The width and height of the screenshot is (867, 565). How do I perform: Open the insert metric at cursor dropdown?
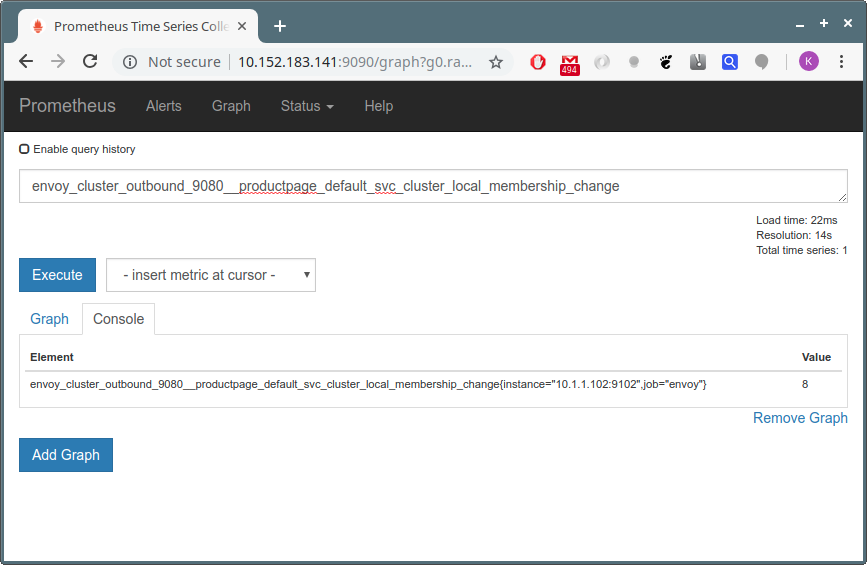point(211,275)
